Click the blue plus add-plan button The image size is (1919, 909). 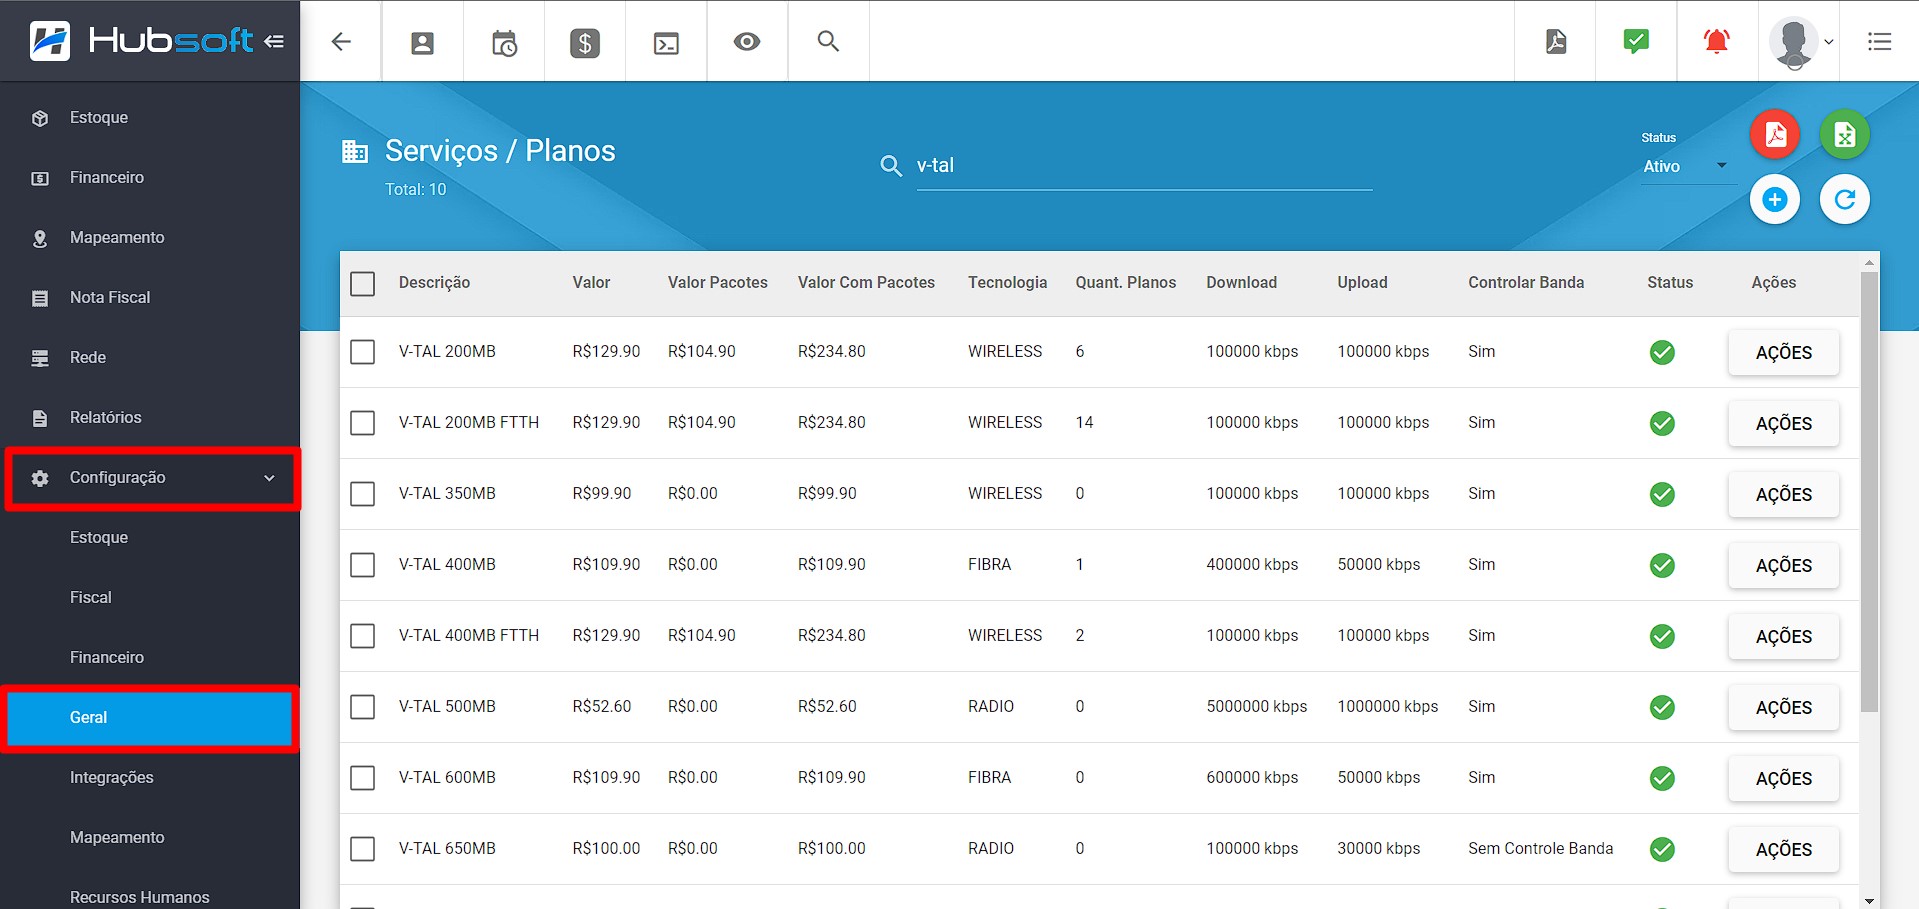pyautogui.click(x=1775, y=199)
